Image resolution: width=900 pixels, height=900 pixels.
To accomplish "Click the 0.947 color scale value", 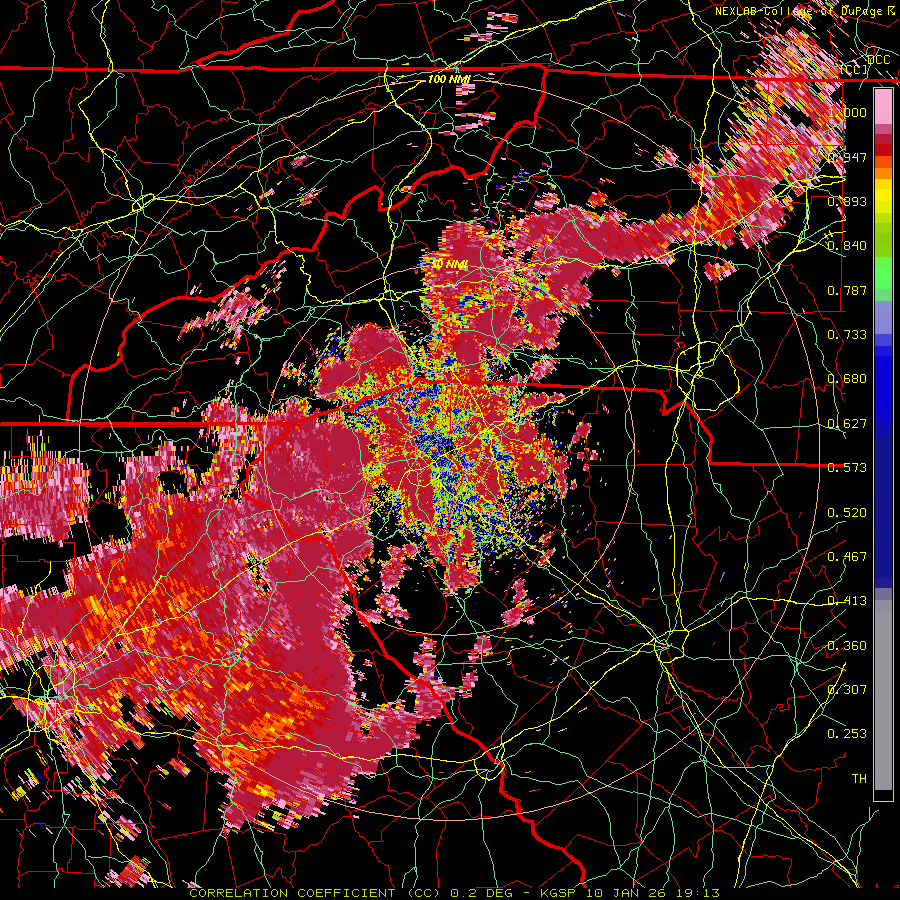I will tap(847, 157).
